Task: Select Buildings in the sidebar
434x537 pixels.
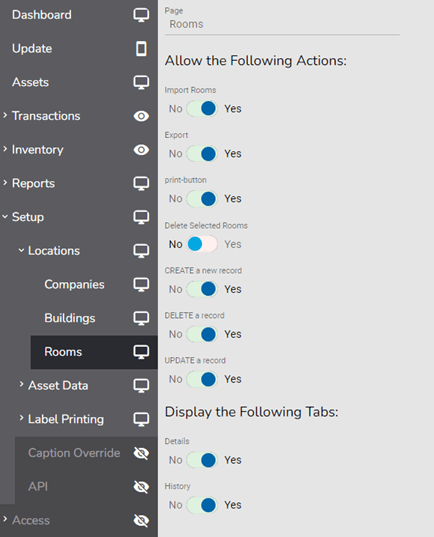Action: click(x=70, y=318)
